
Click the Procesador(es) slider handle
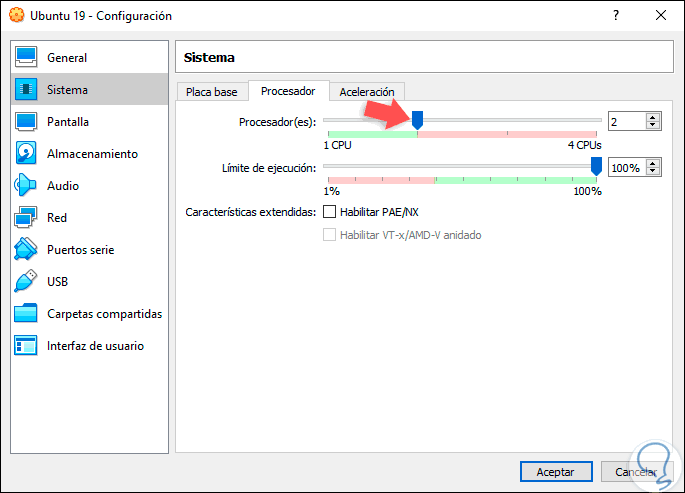(x=418, y=120)
